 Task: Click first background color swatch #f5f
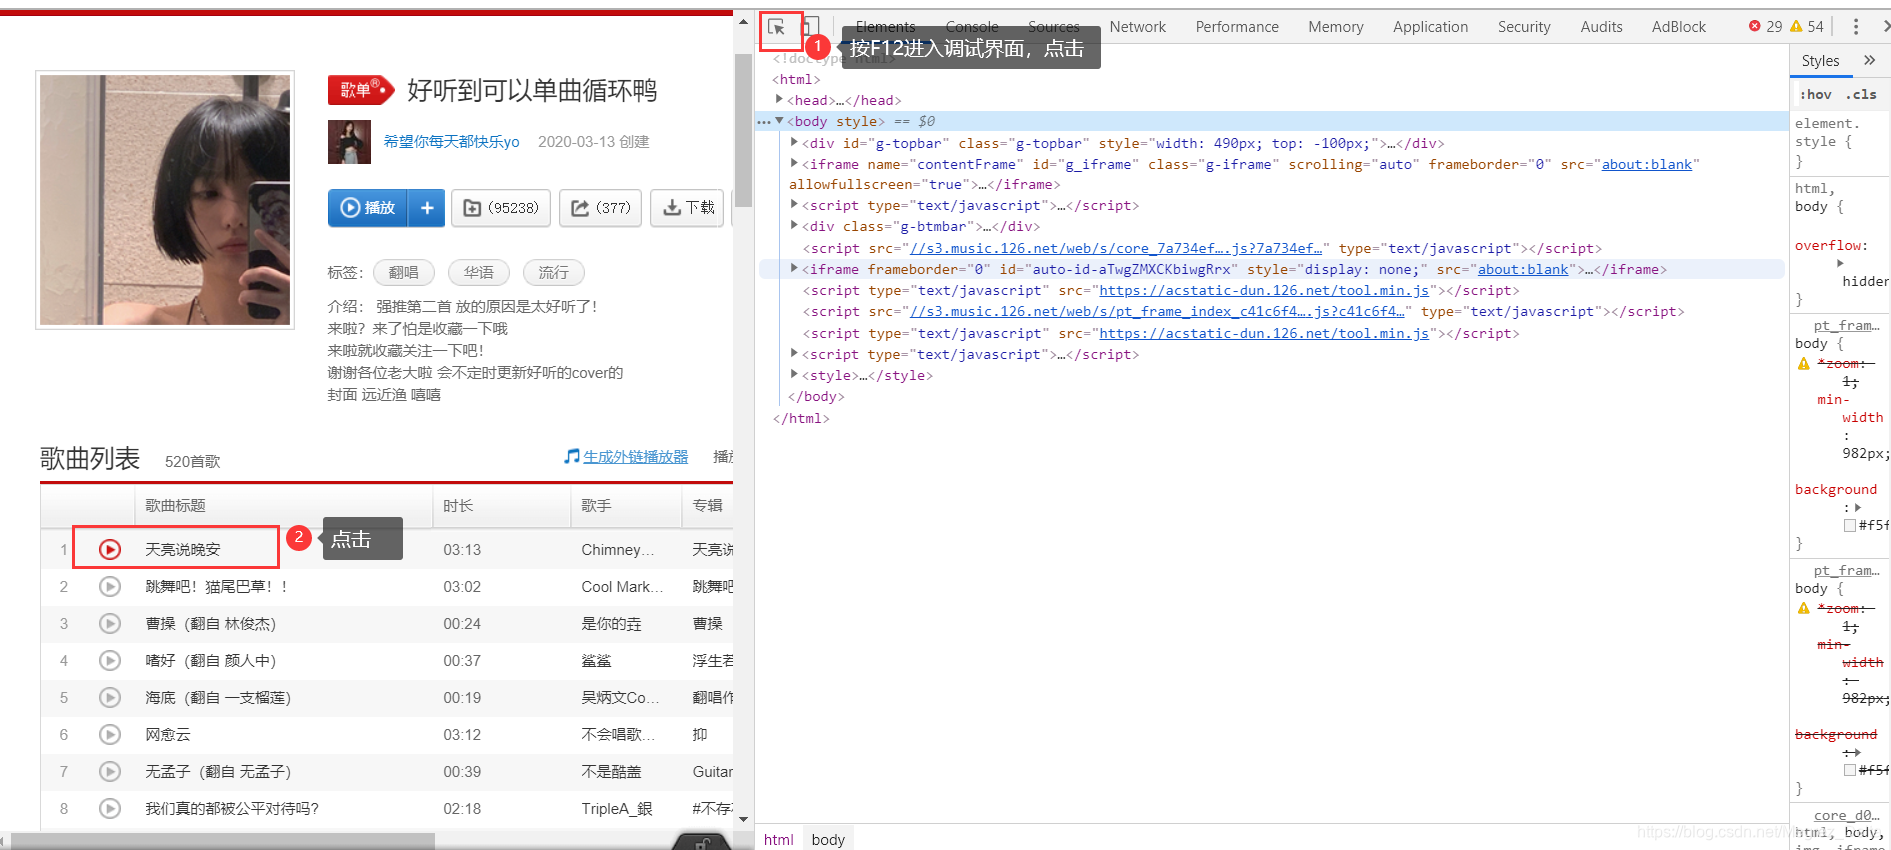(x=1850, y=525)
